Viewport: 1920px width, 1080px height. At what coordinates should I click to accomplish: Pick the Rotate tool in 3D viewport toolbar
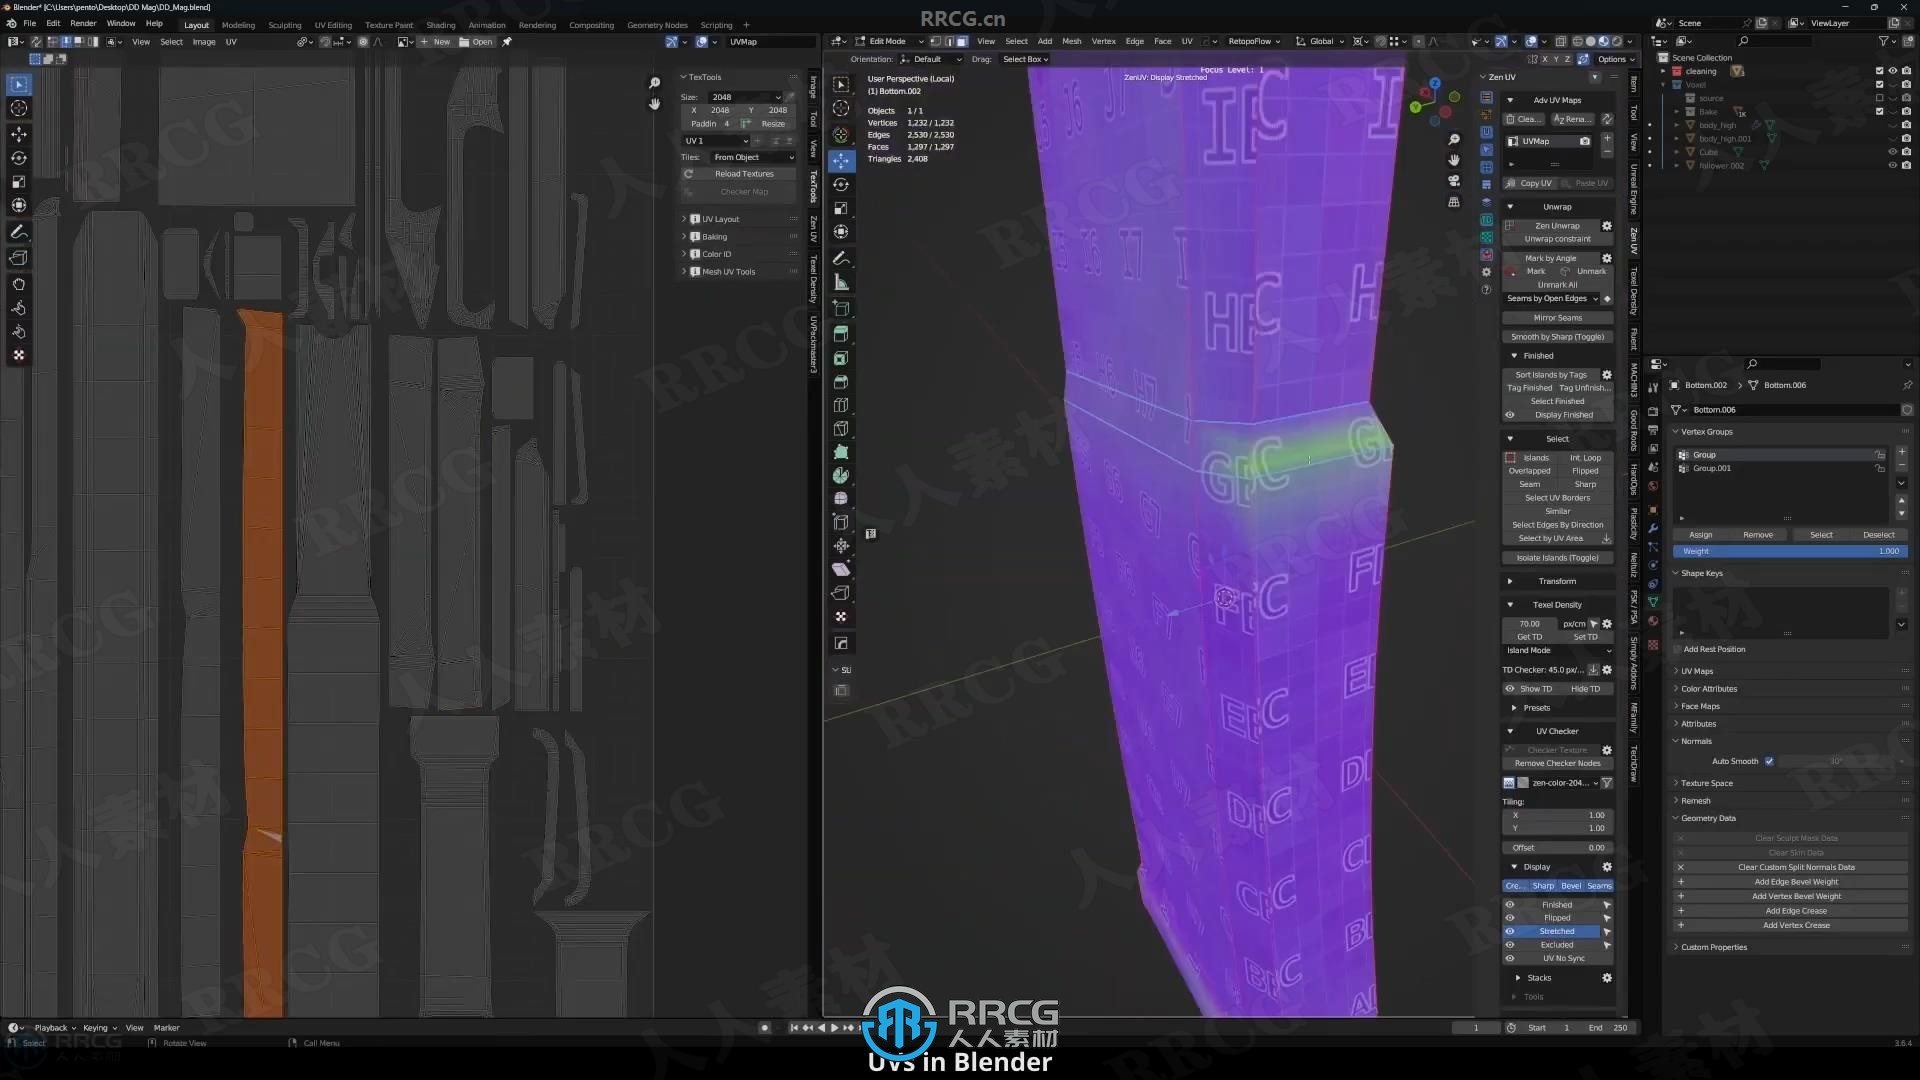(841, 185)
